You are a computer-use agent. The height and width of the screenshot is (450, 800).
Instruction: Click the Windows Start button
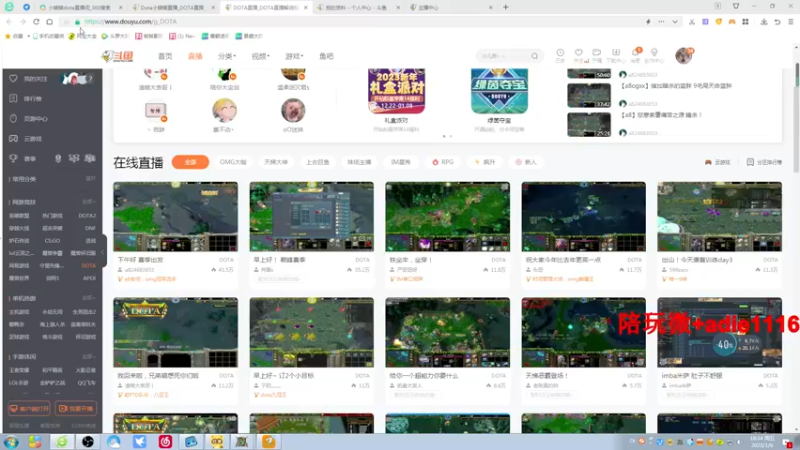click(11, 442)
